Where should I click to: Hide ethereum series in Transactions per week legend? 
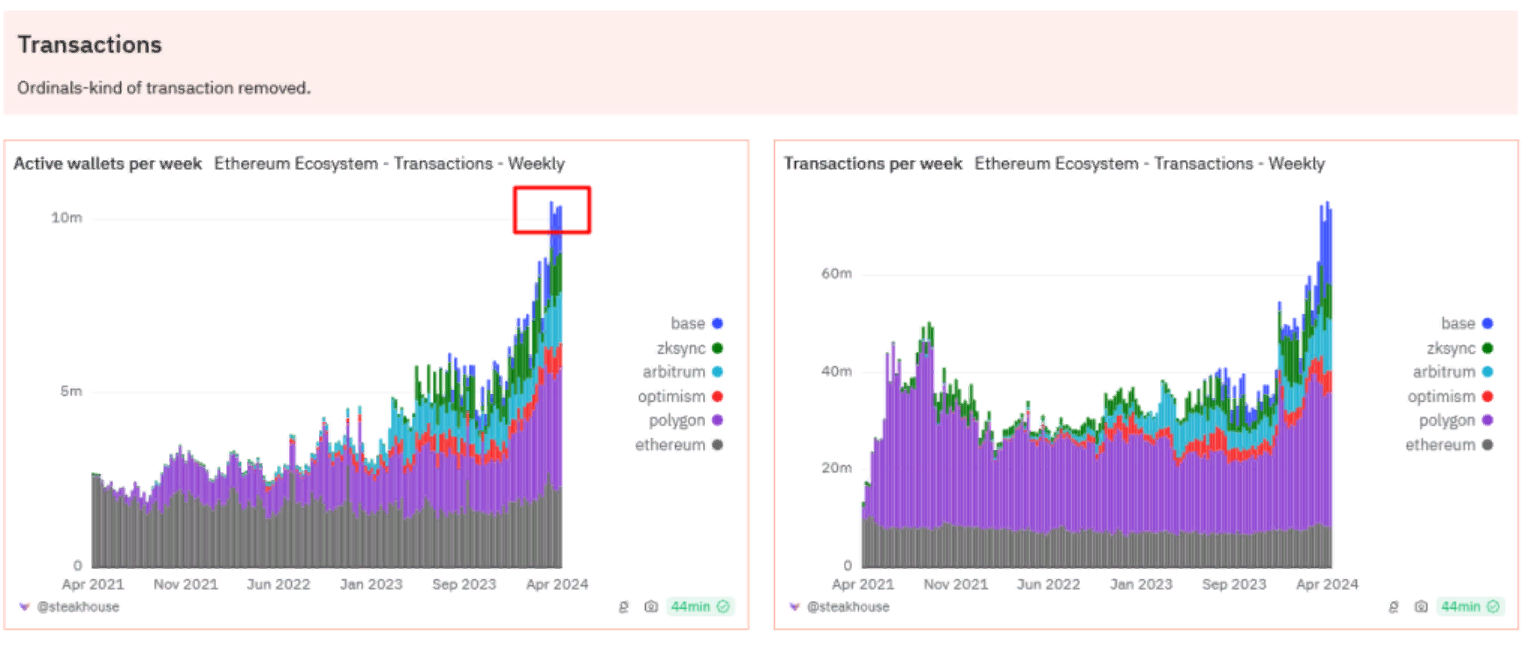(x=1440, y=445)
